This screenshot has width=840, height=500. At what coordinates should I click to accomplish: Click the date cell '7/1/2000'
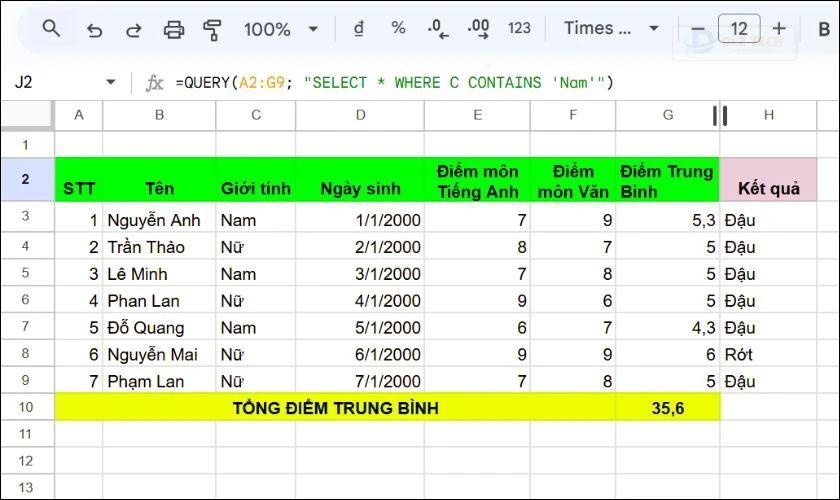[x=360, y=380]
